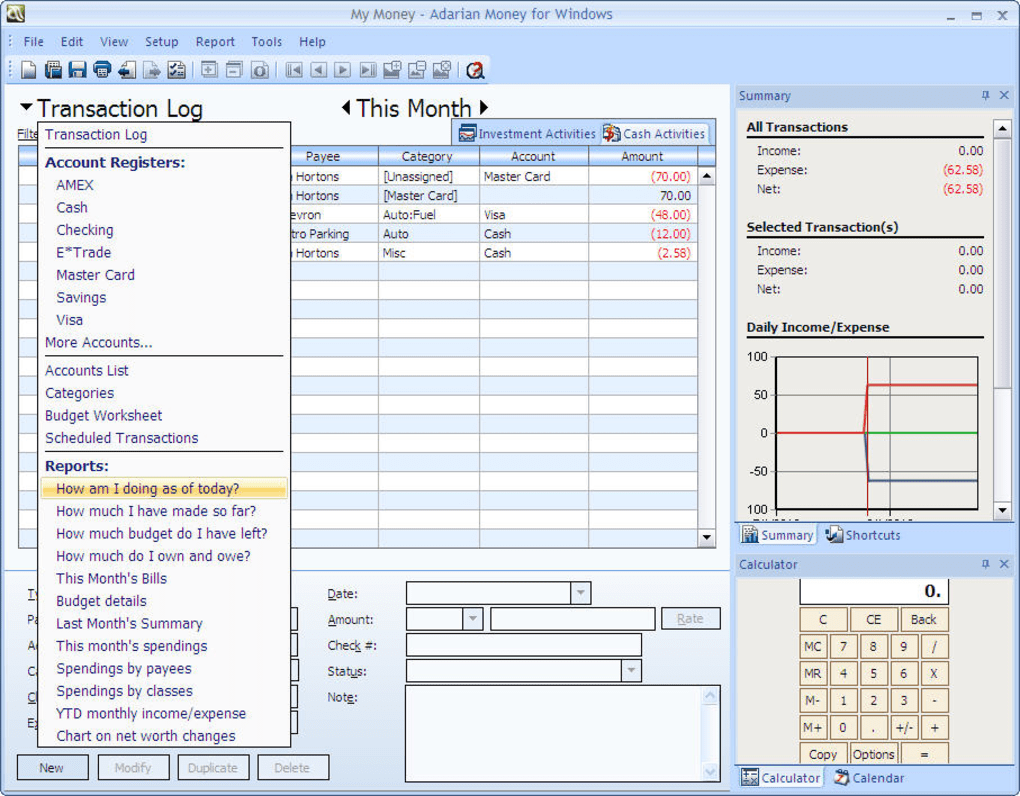Click the transaction table scroll-down arrow
Image resolution: width=1020 pixels, height=796 pixels.
coord(707,537)
